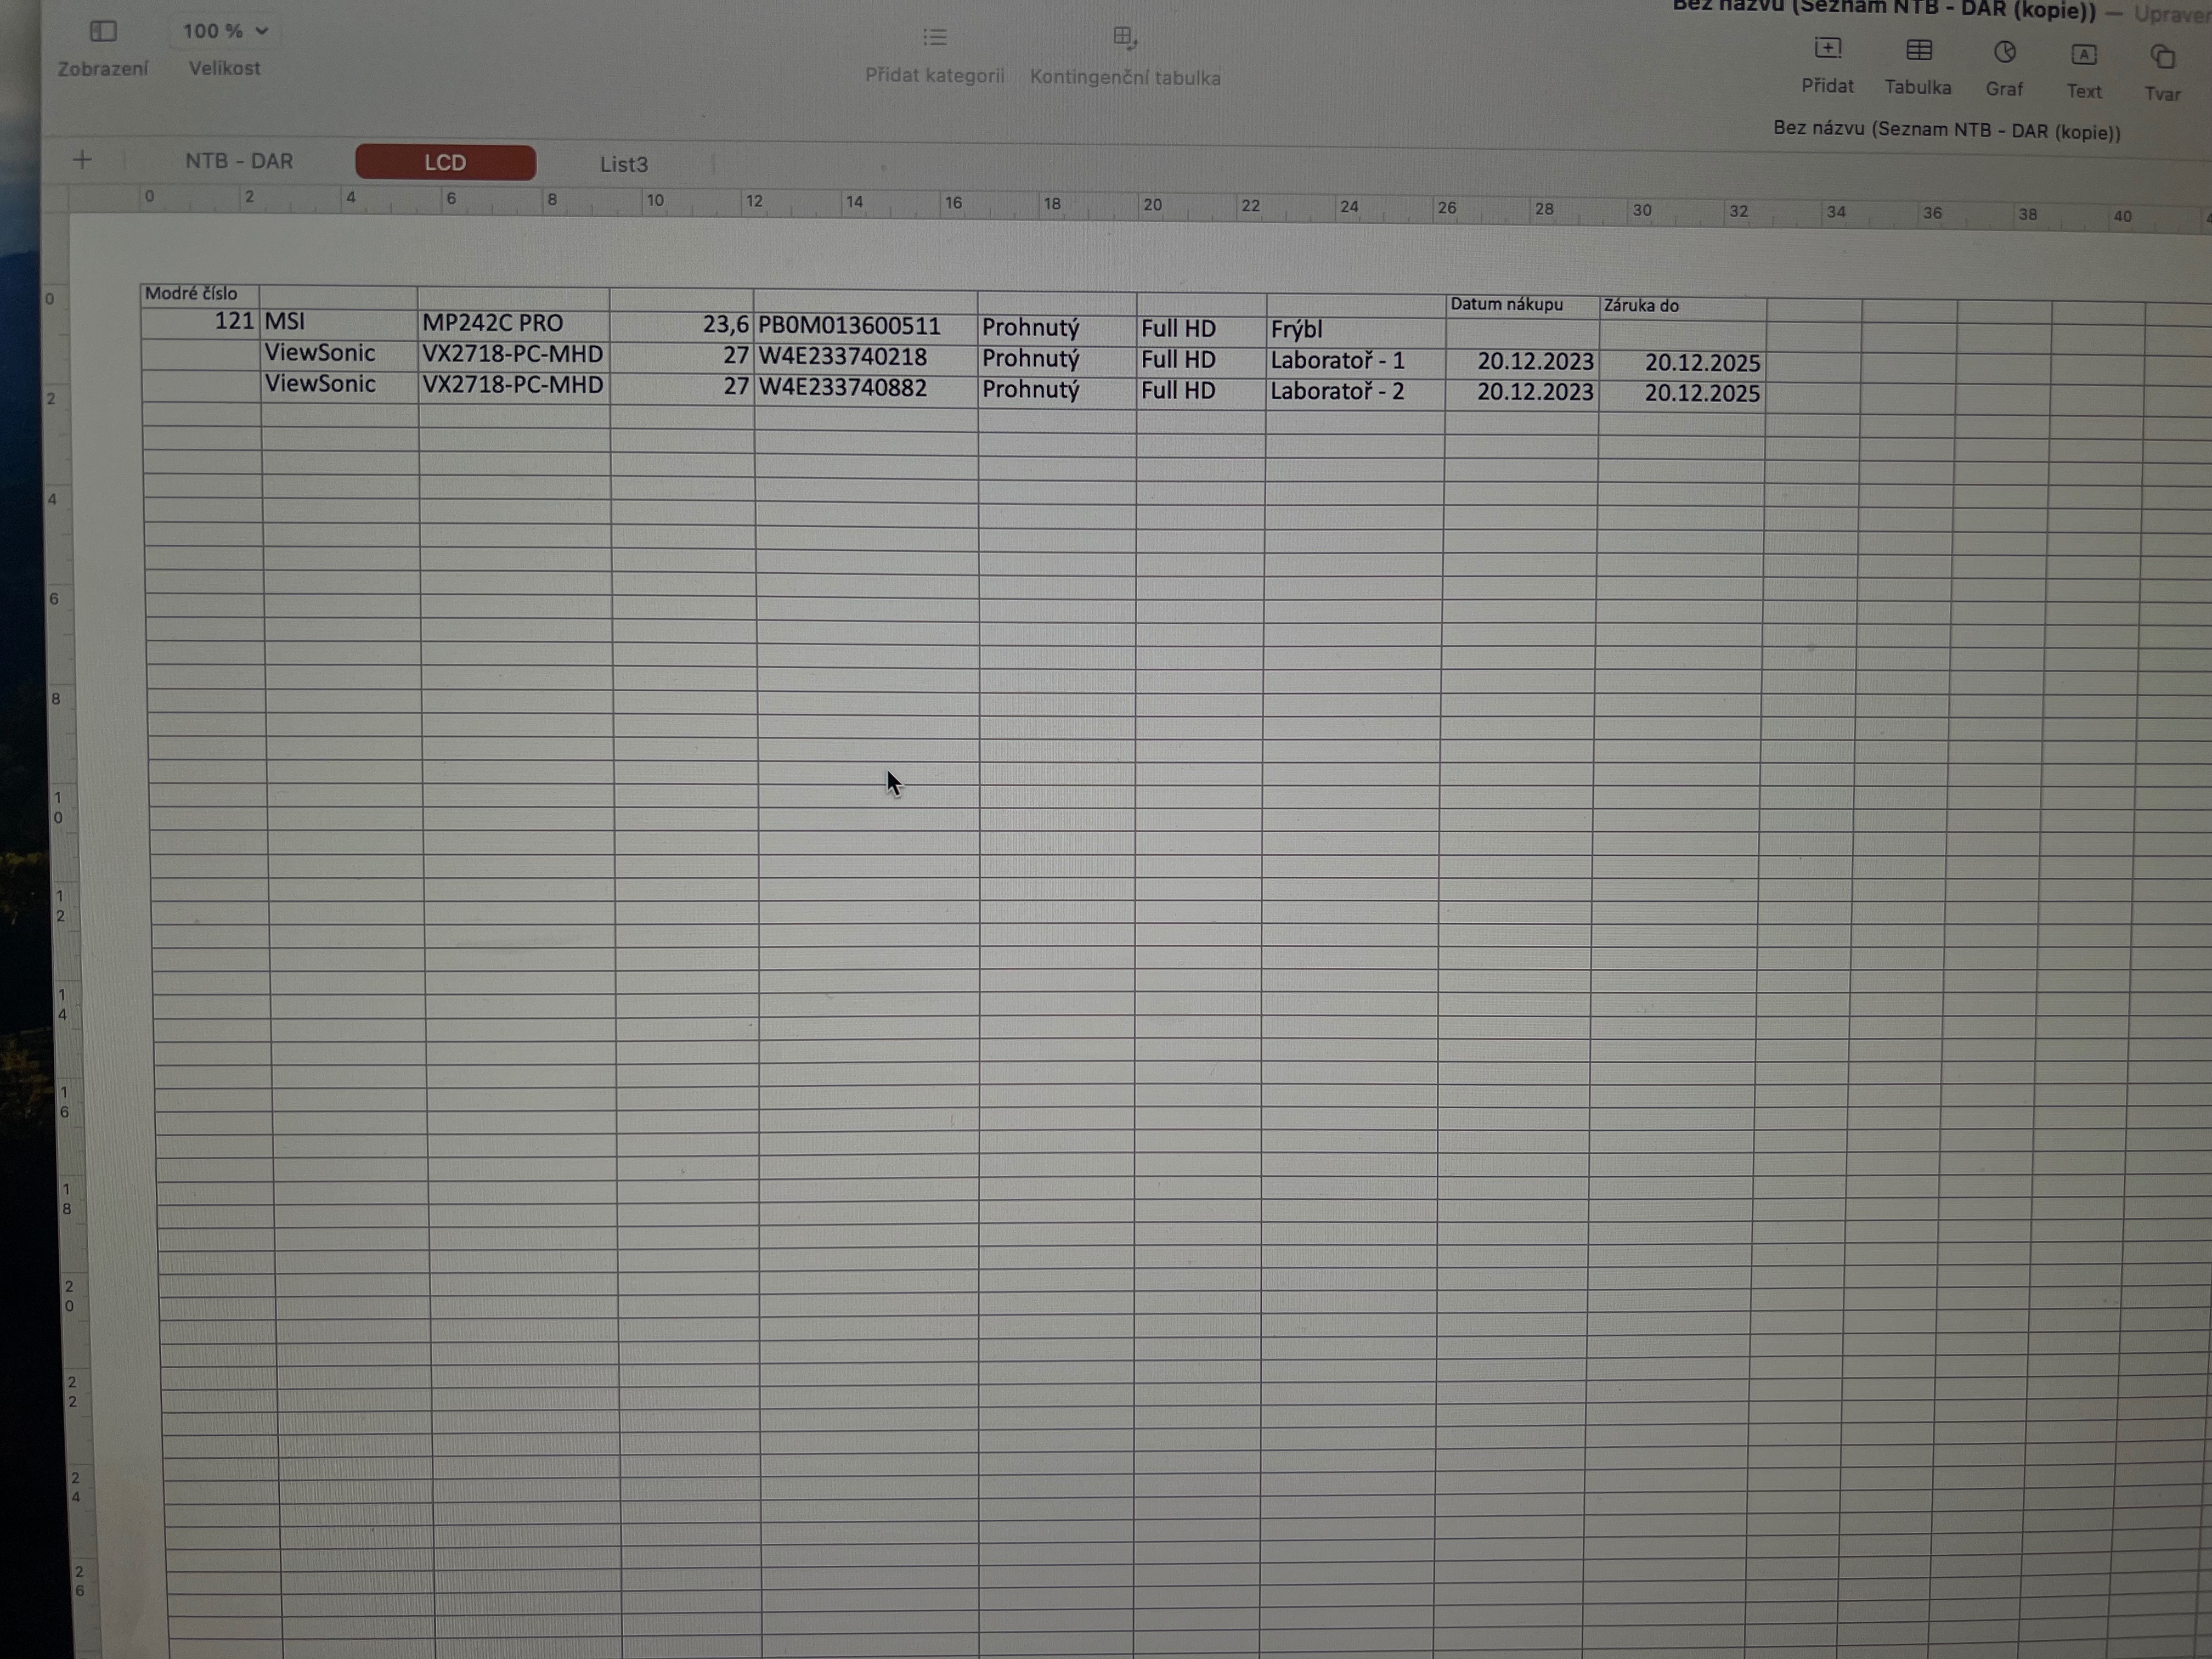2212x1659 pixels.
Task: Open the Zobrazení view options icon
Action: [103, 32]
